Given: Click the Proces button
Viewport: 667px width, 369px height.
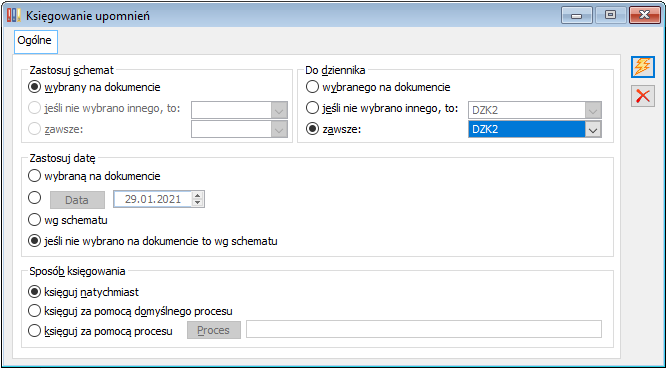Looking at the screenshot, I should point(214,330).
